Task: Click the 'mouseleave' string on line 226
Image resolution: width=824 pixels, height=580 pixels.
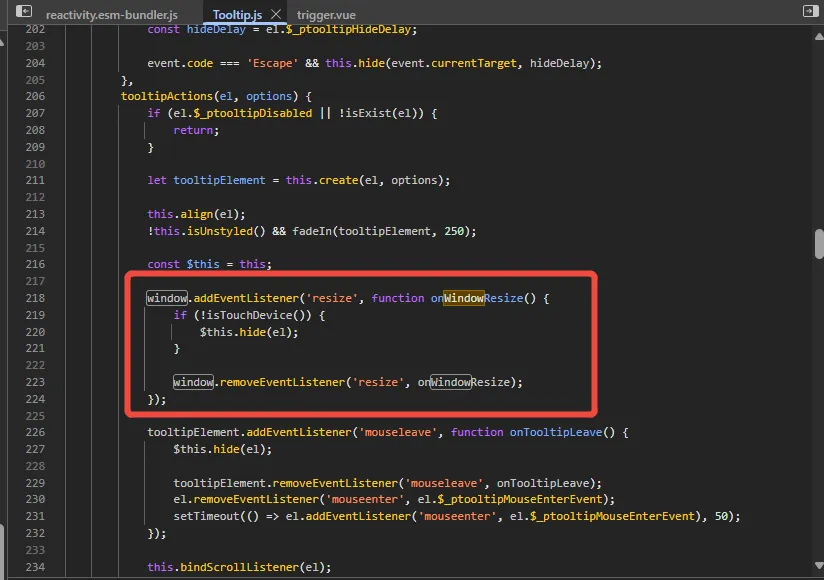Action: click(x=398, y=432)
